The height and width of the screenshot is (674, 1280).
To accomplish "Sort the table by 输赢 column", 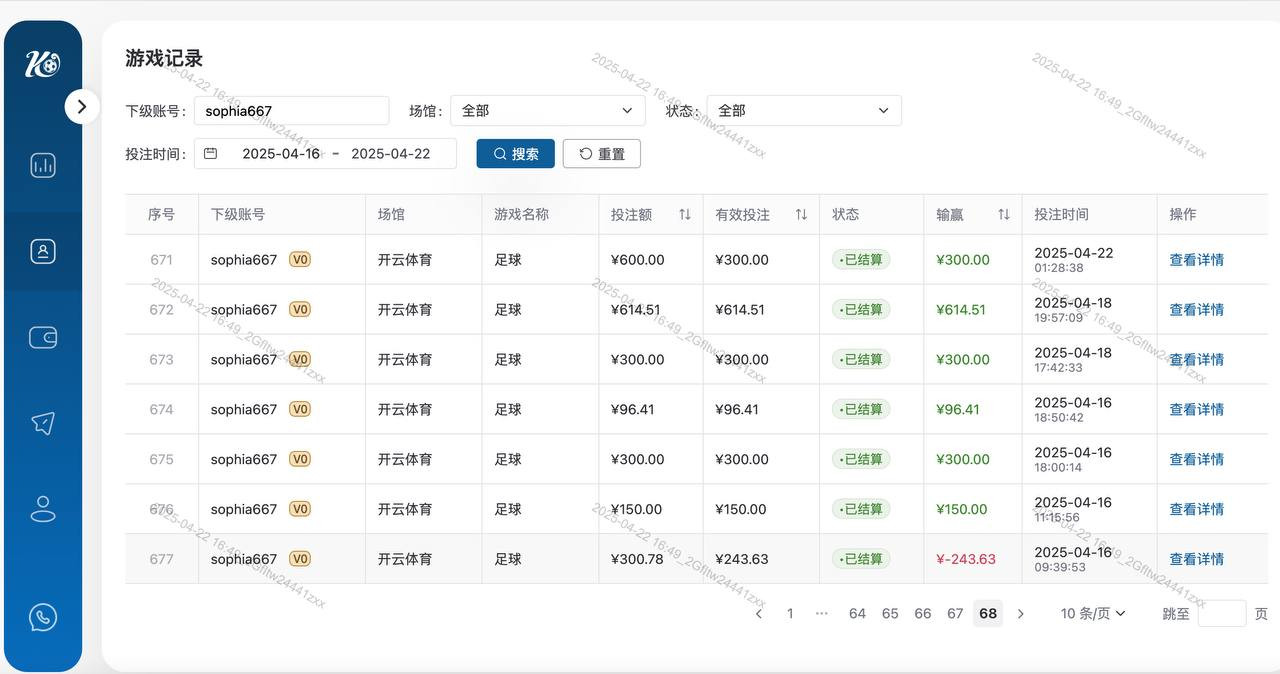I will 1002,214.
